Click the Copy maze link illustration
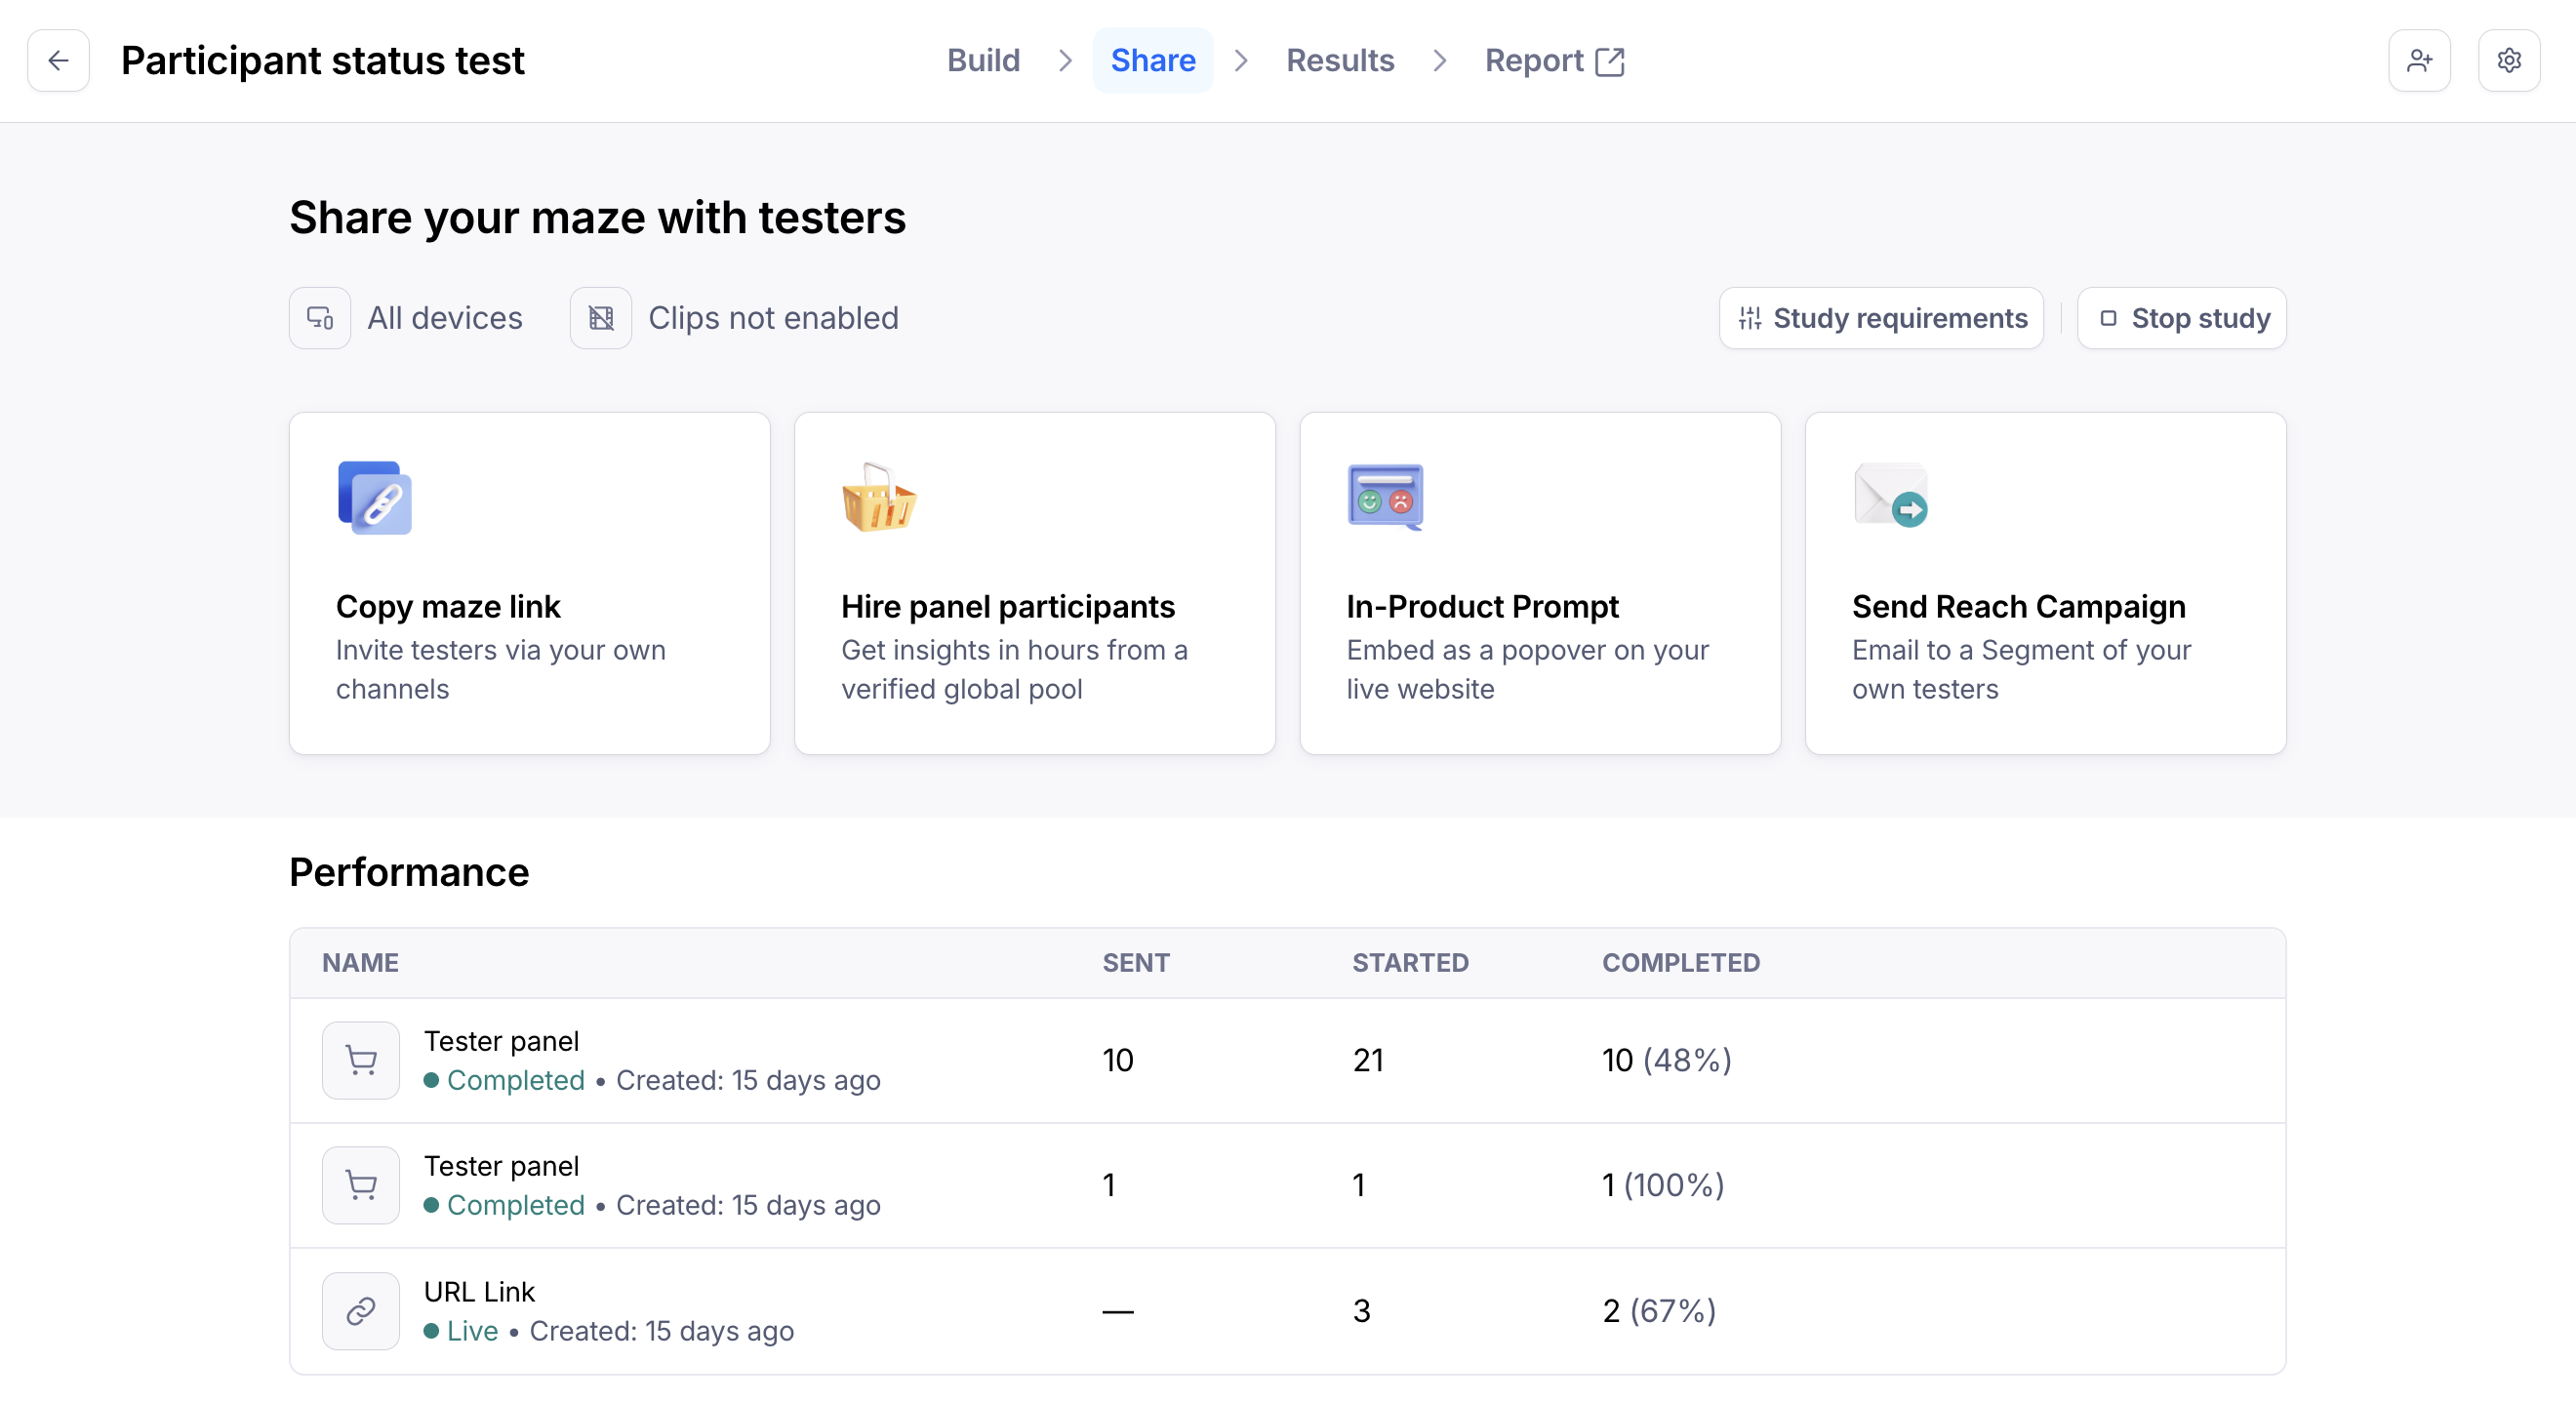This screenshot has height=1403, width=2576. click(375, 498)
